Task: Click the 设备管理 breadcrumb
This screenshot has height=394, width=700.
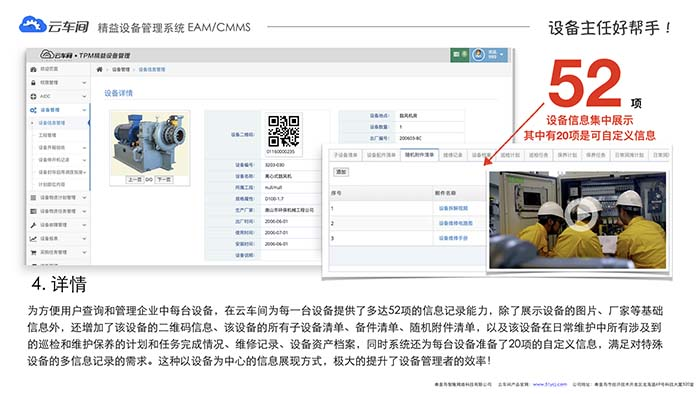Action: pyautogui.click(x=121, y=70)
